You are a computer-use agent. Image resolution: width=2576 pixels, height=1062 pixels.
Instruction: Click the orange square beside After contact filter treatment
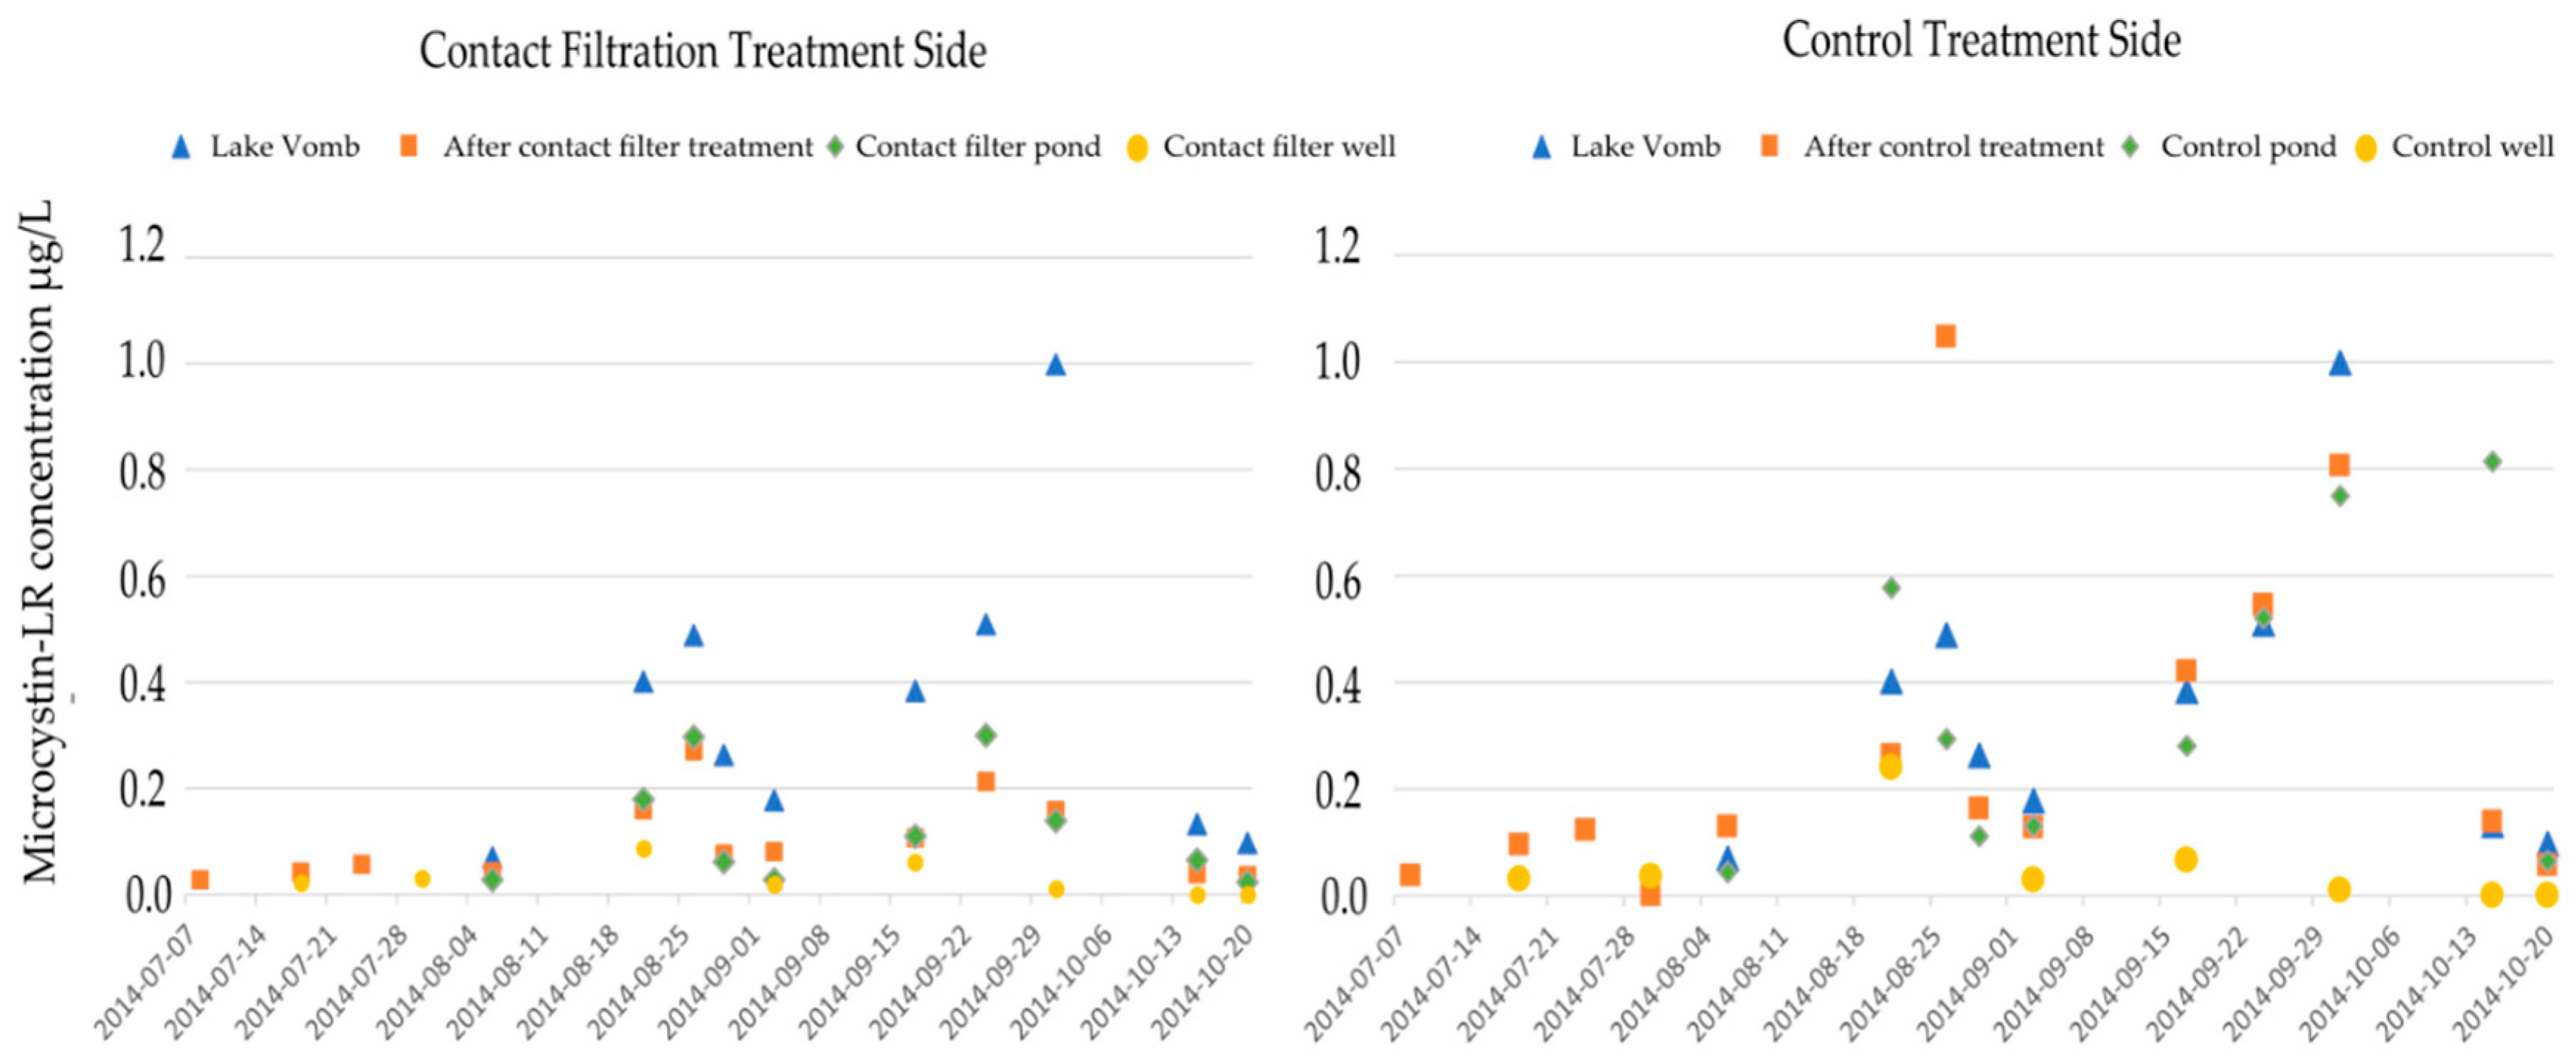pyautogui.click(x=408, y=147)
